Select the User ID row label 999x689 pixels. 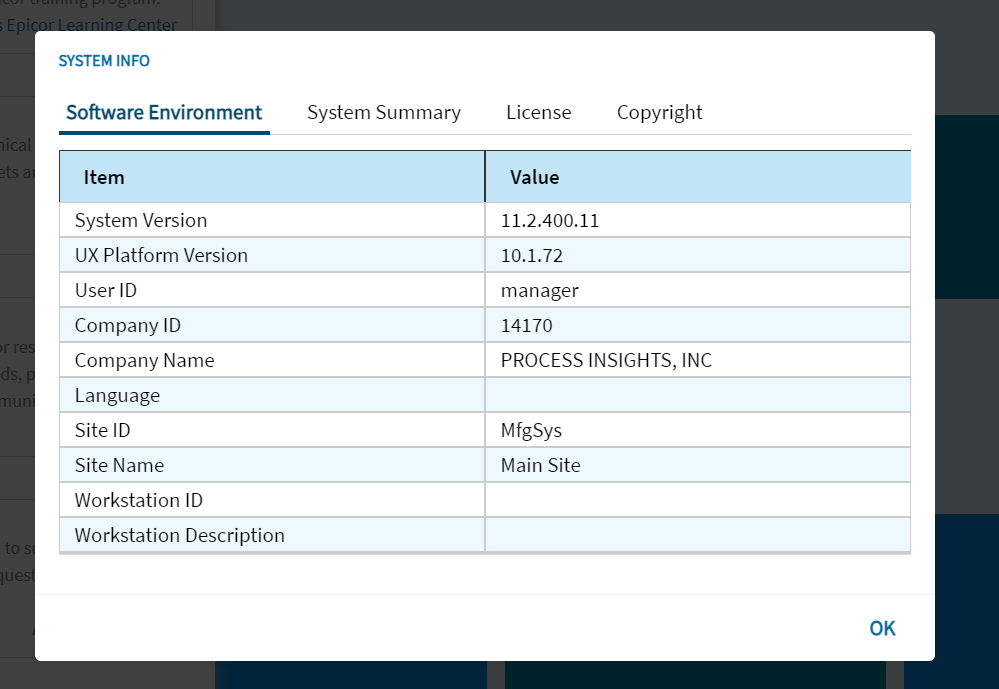coord(106,291)
